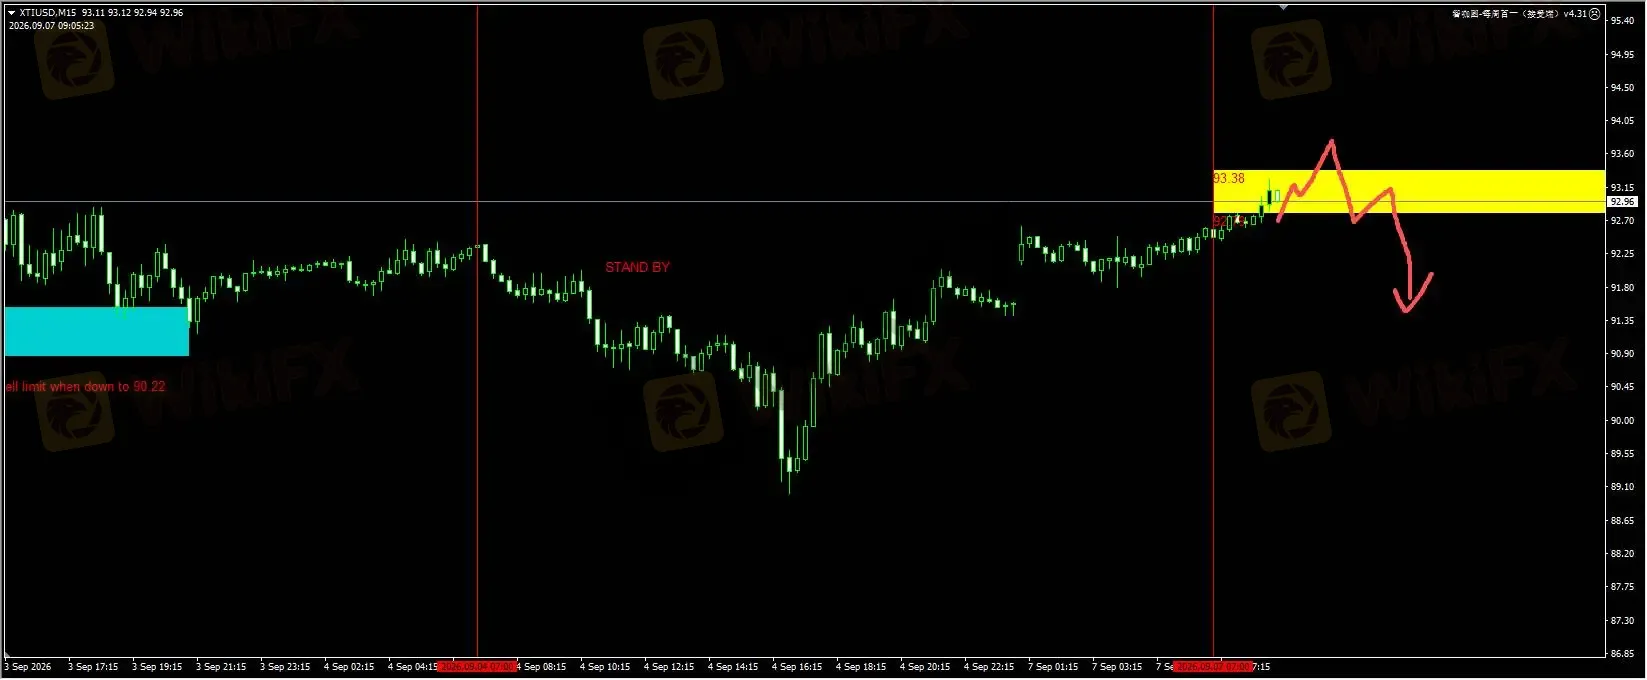Click the red 2026.09.07 07:00 date label
The width and height of the screenshot is (1647, 680).
click(x=1214, y=666)
